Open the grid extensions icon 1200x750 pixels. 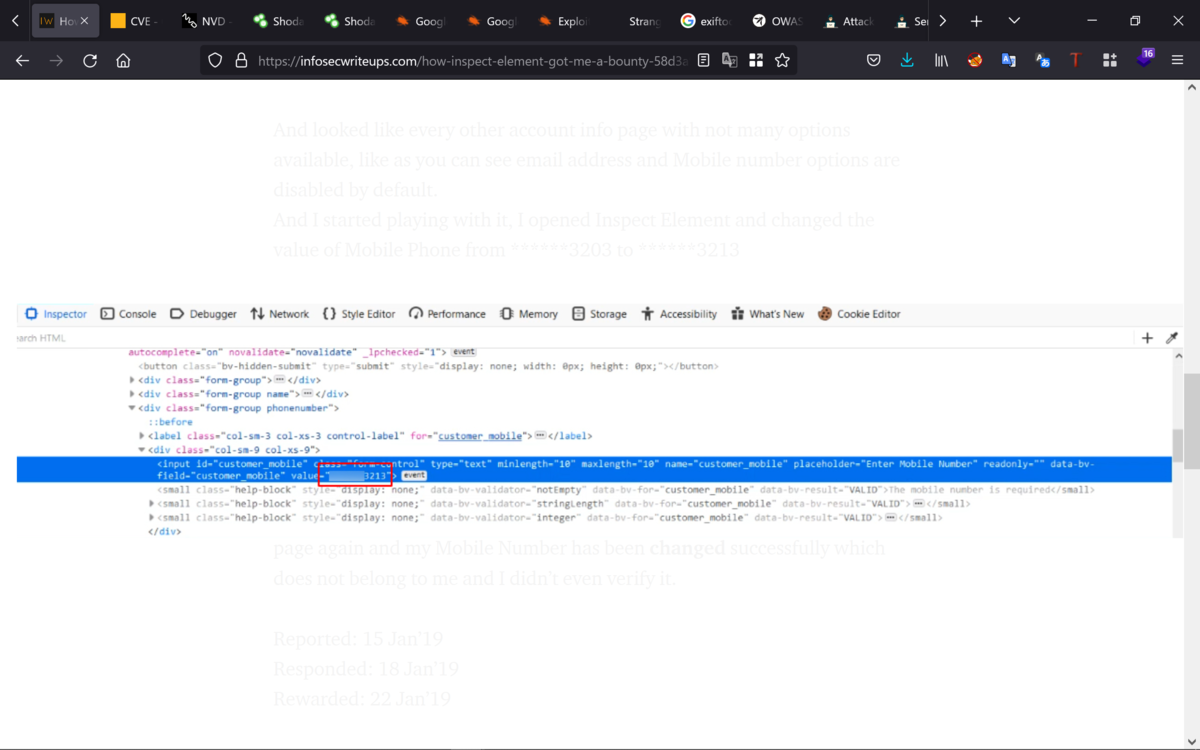pos(1110,61)
